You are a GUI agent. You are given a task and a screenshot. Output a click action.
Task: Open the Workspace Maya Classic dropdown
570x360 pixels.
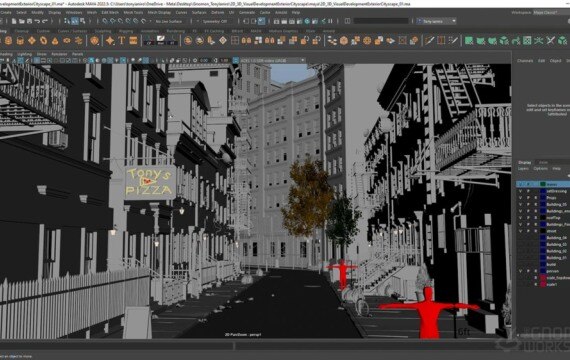[x=550, y=12]
